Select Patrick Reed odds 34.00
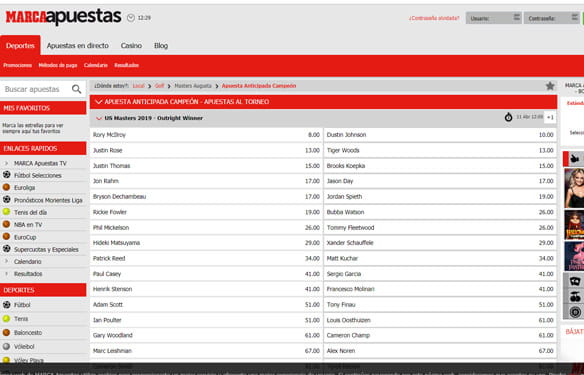This screenshot has width=584, height=375. point(206,258)
